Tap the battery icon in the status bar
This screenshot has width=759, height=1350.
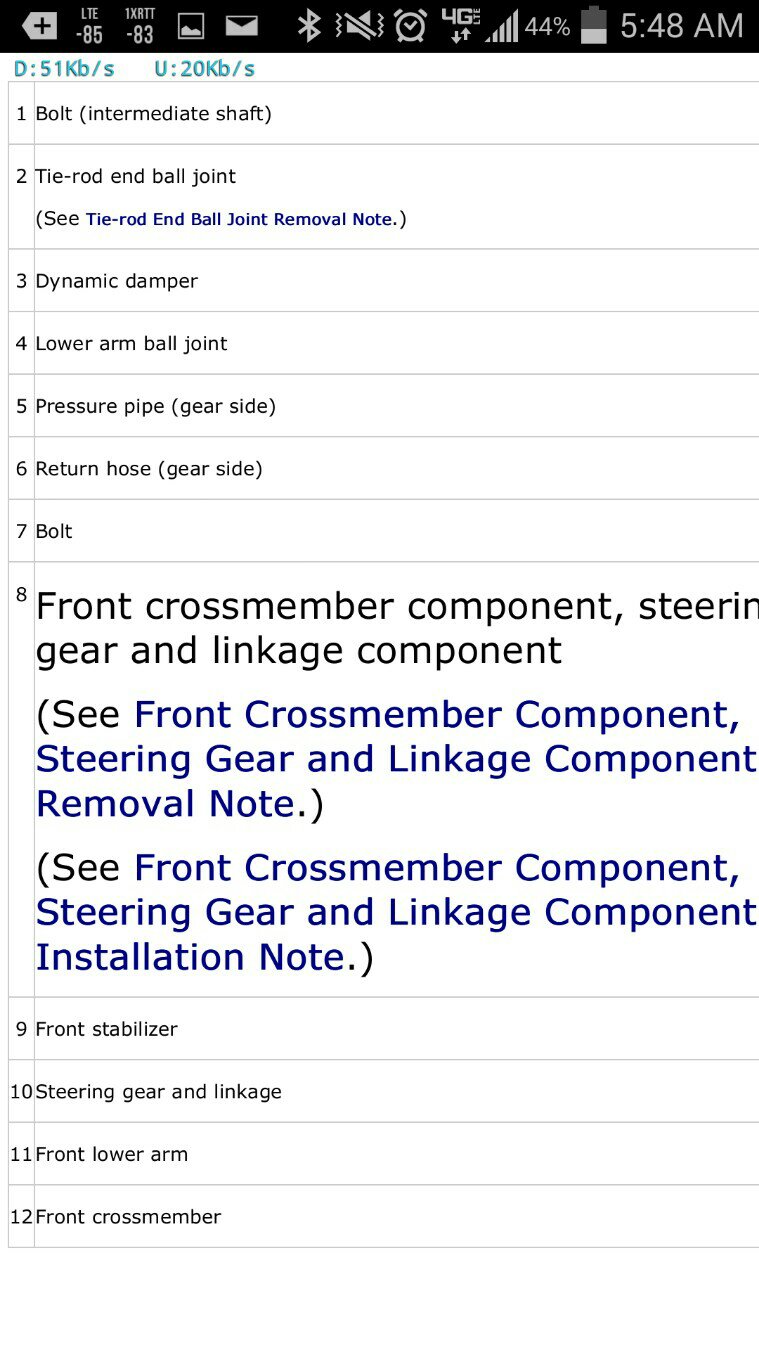tap(594, 25)
